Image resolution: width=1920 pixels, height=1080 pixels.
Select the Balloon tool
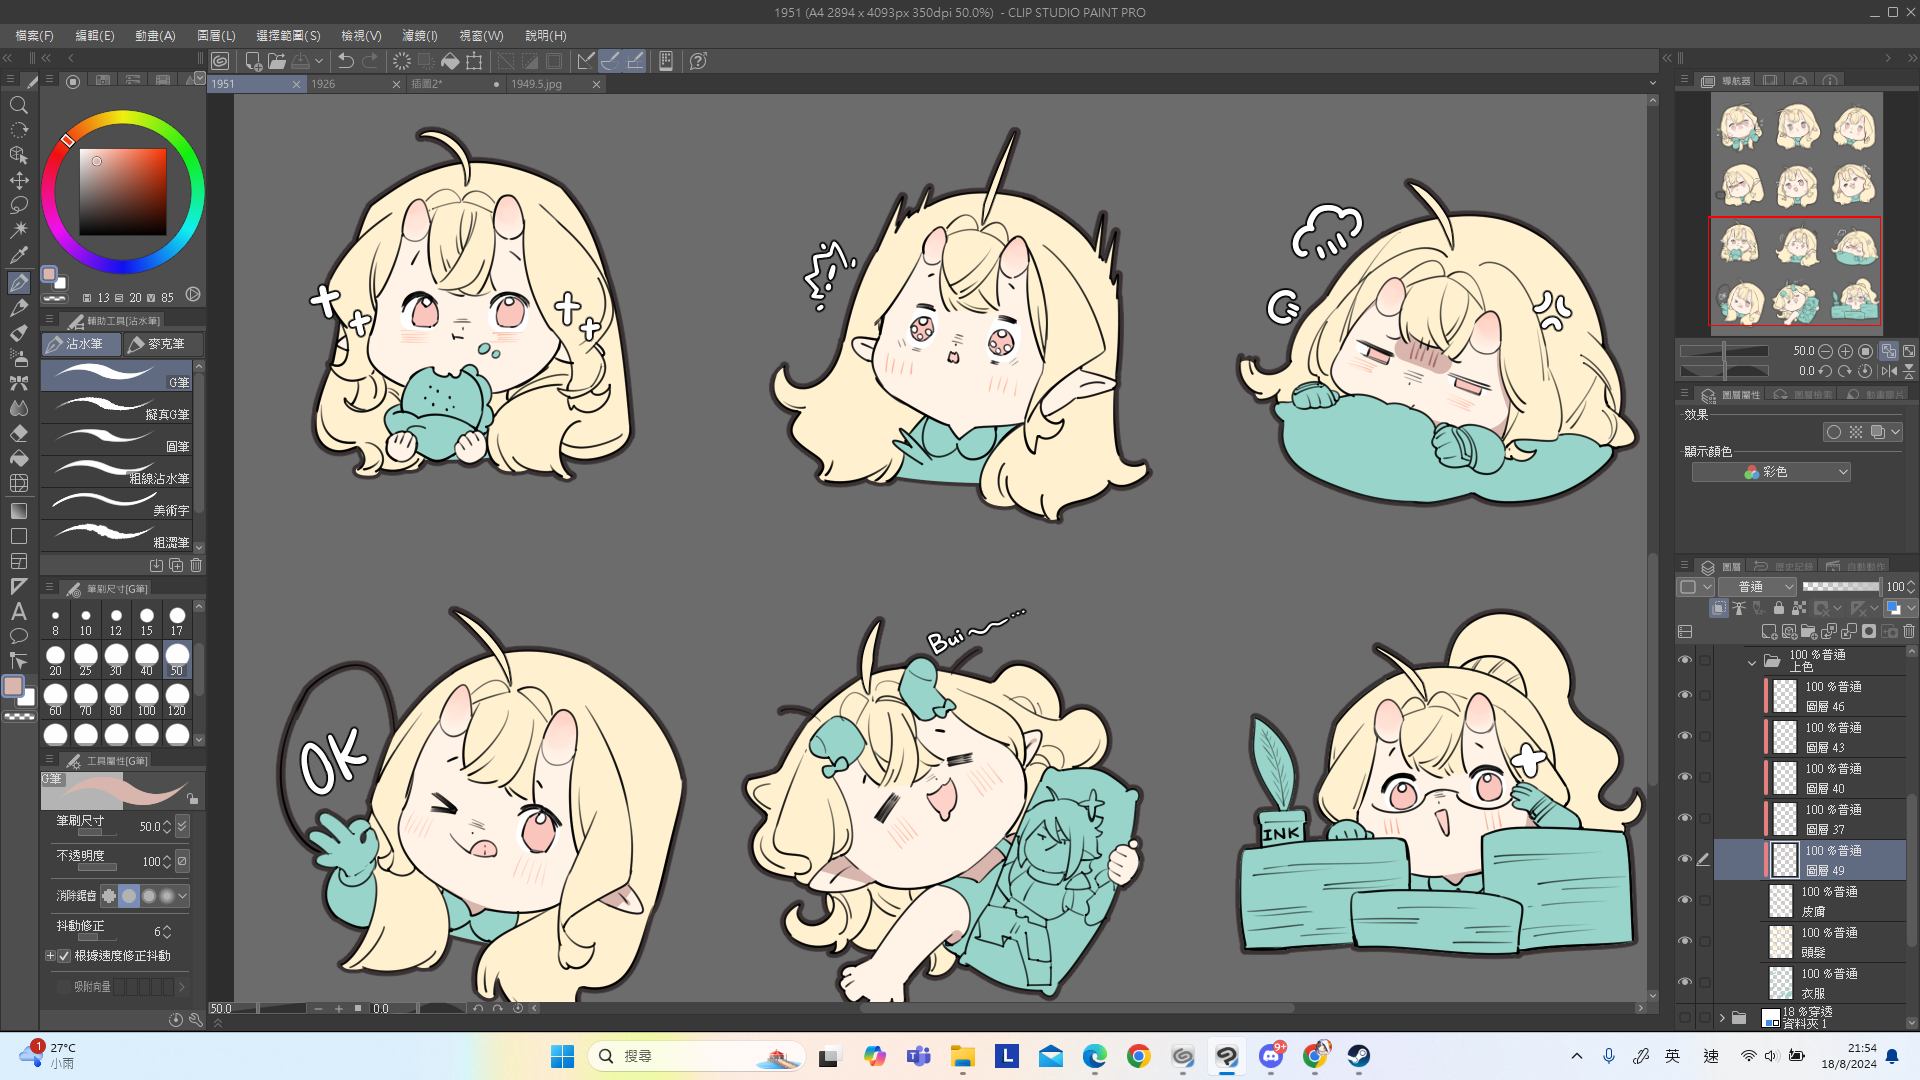tap(18, 636)
